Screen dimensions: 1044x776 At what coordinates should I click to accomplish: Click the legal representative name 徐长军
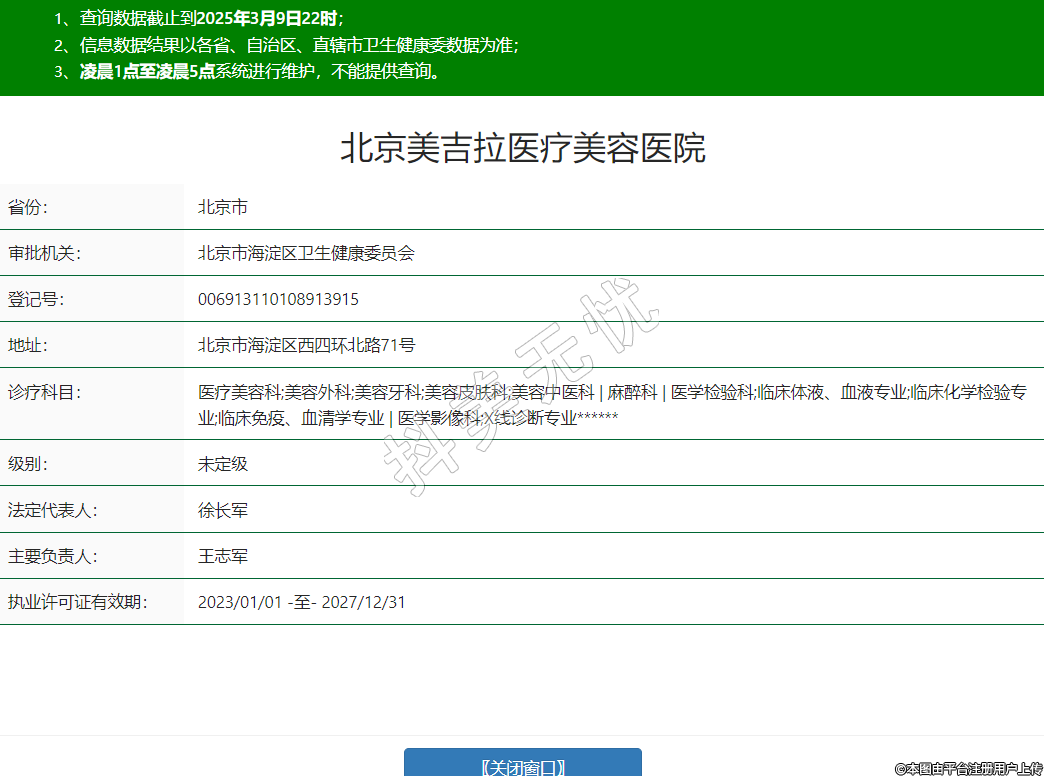click(222, 510)
